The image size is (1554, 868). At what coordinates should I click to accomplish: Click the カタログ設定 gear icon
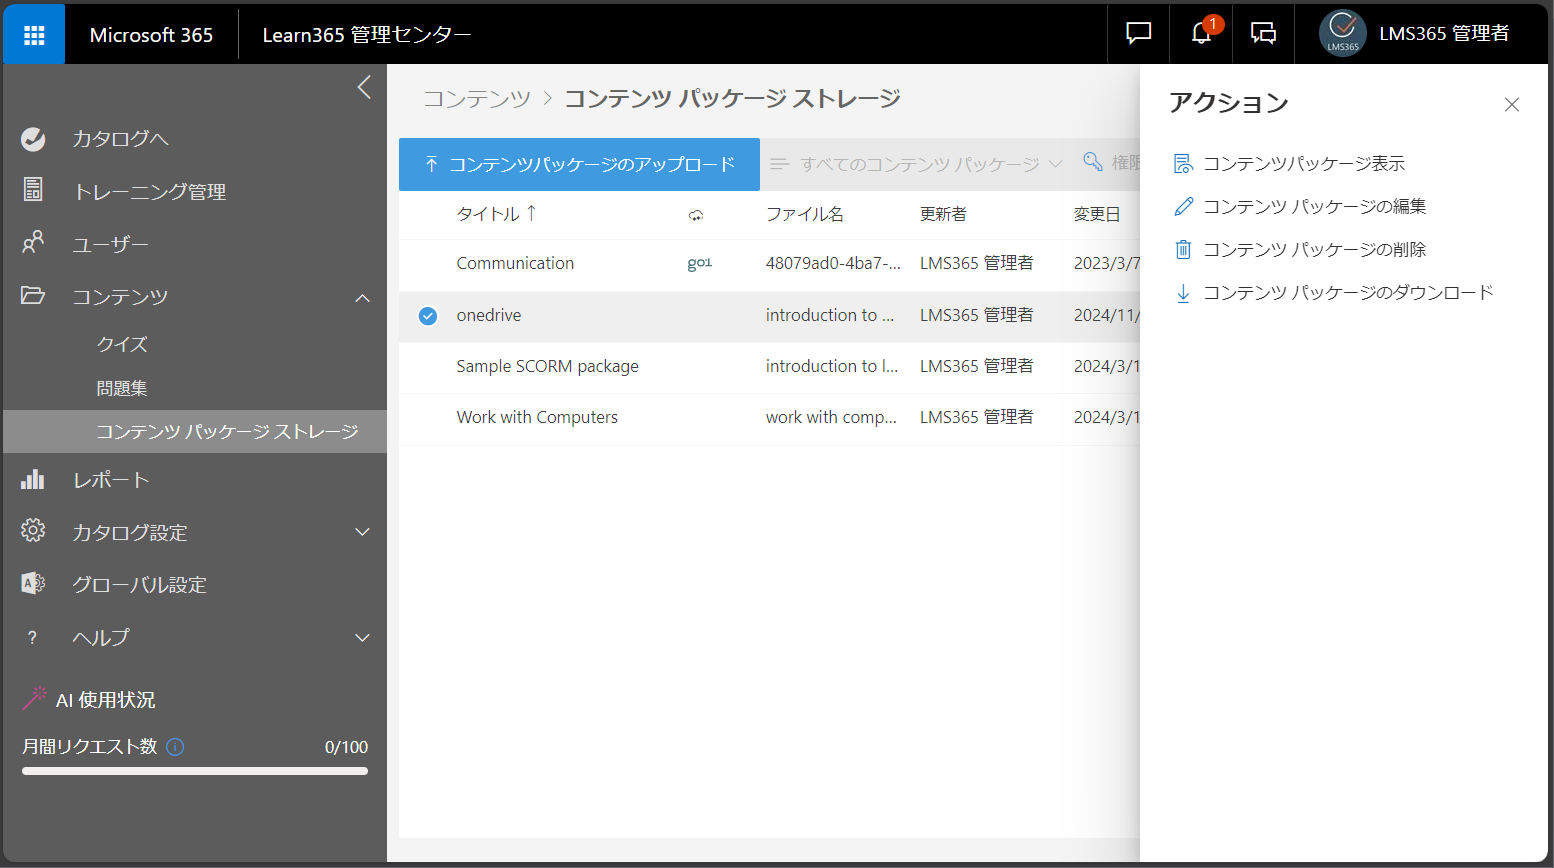[x=33, y=531]
